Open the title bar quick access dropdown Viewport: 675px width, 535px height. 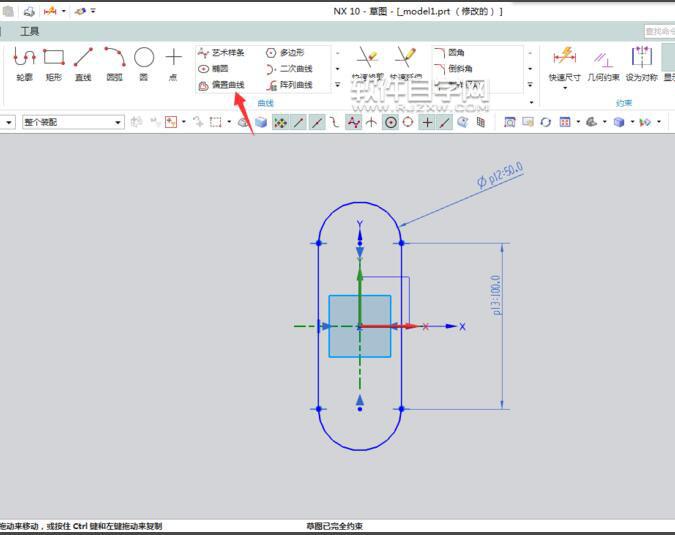click(93, 11)
